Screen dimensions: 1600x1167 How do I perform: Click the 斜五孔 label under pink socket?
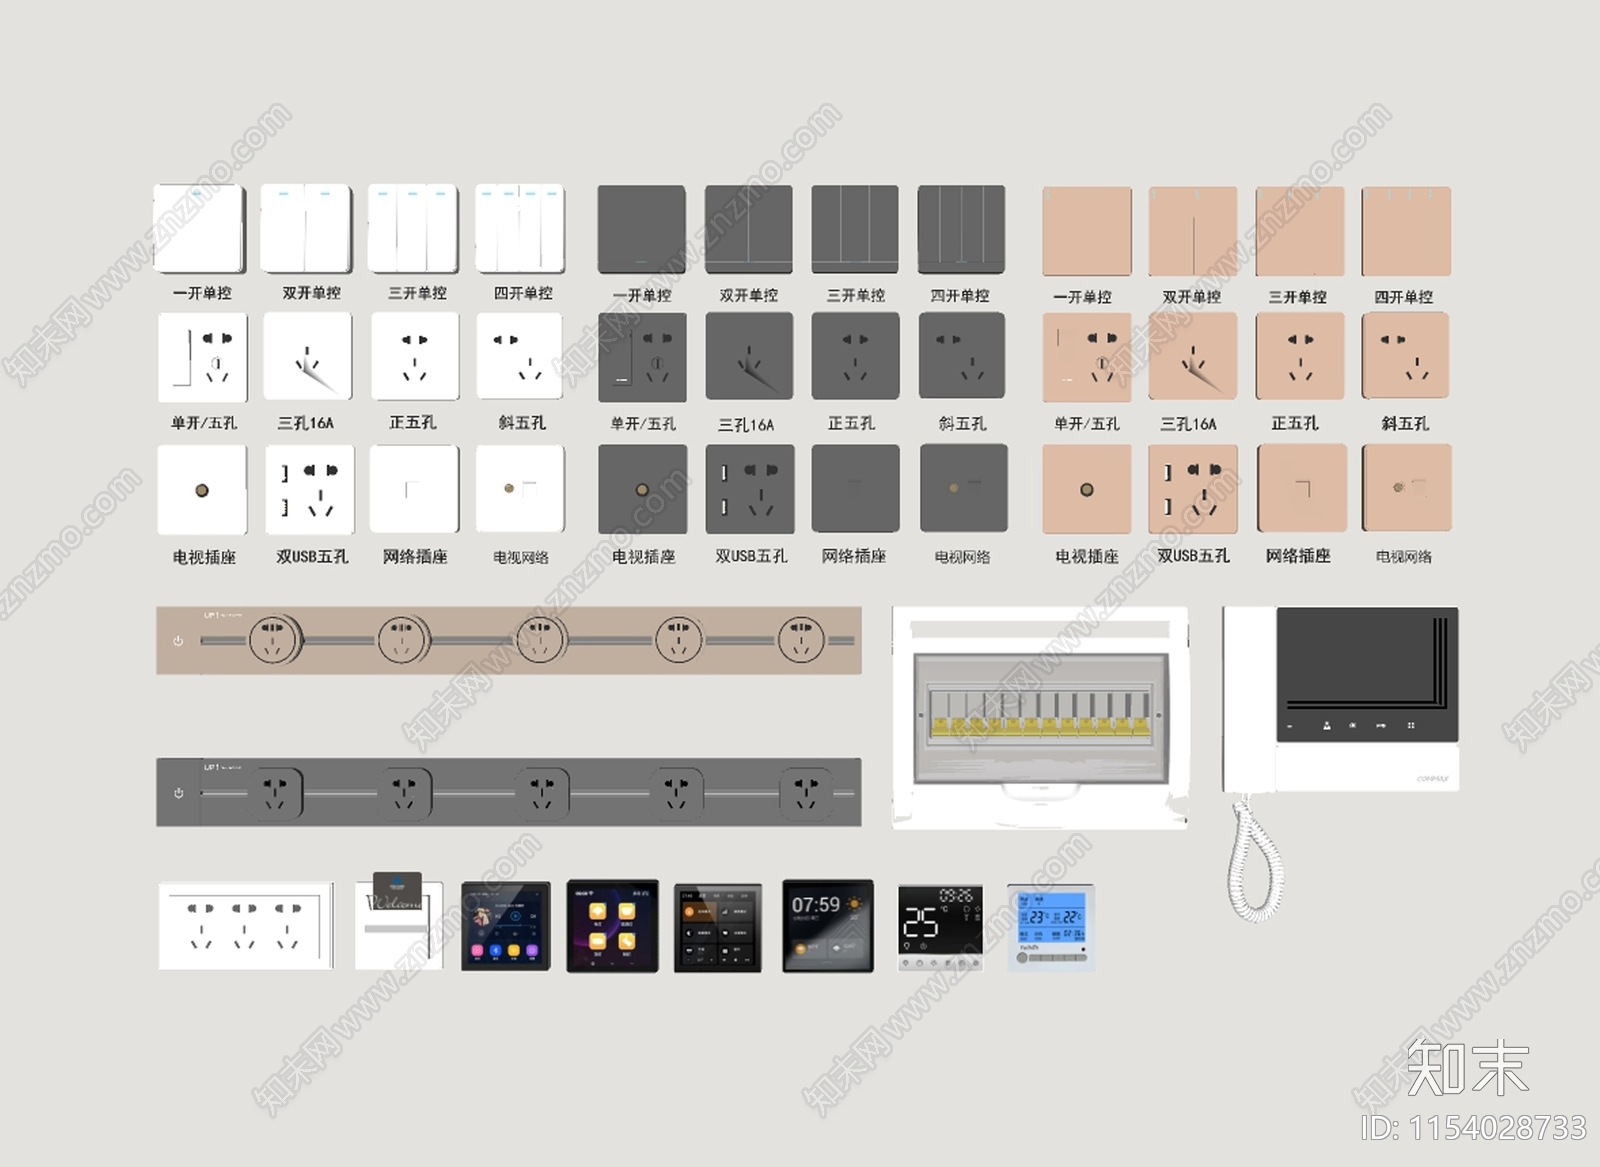point(1405,424)
